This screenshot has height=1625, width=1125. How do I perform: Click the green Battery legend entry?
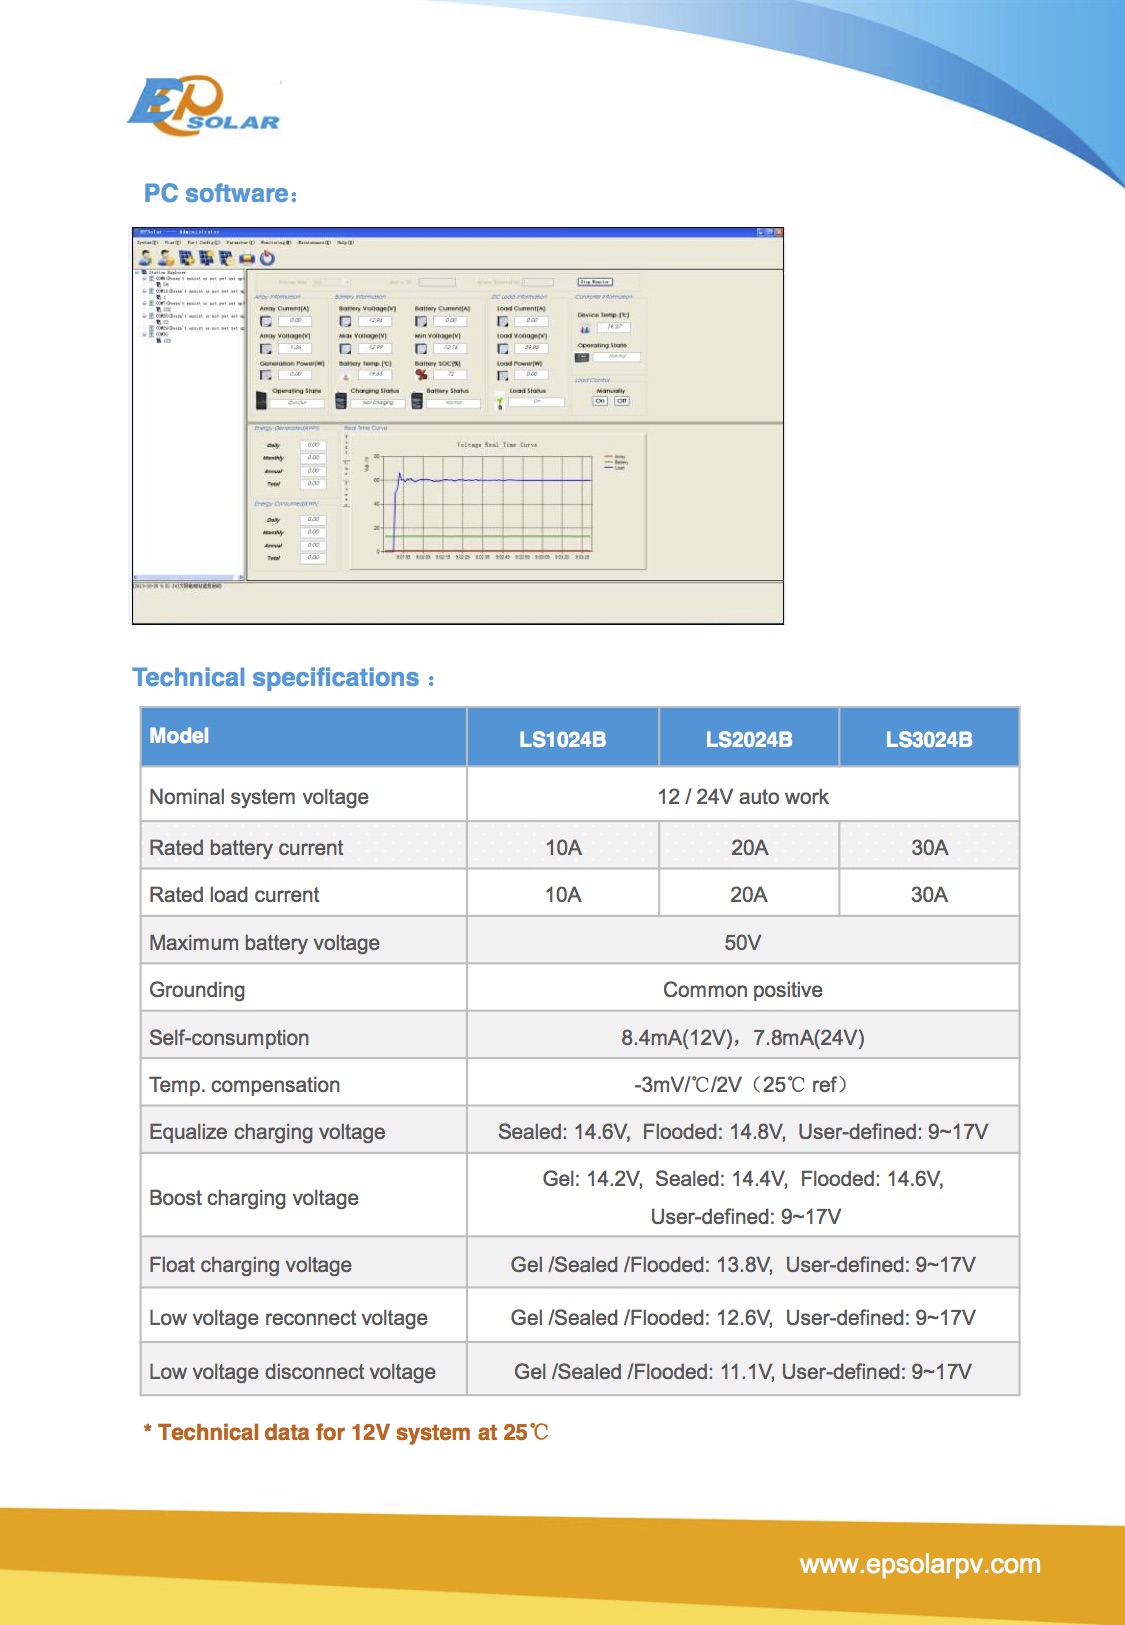pos(616,462)
